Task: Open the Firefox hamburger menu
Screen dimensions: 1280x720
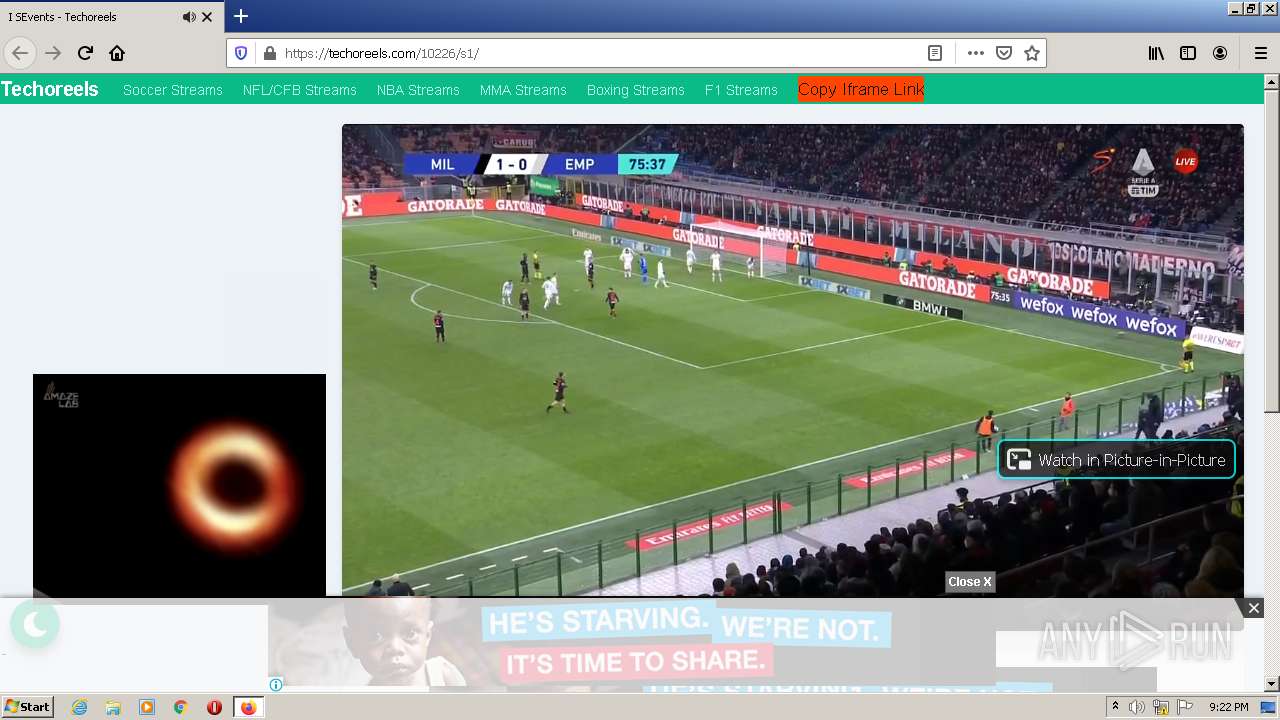Action: point(1260,53)
